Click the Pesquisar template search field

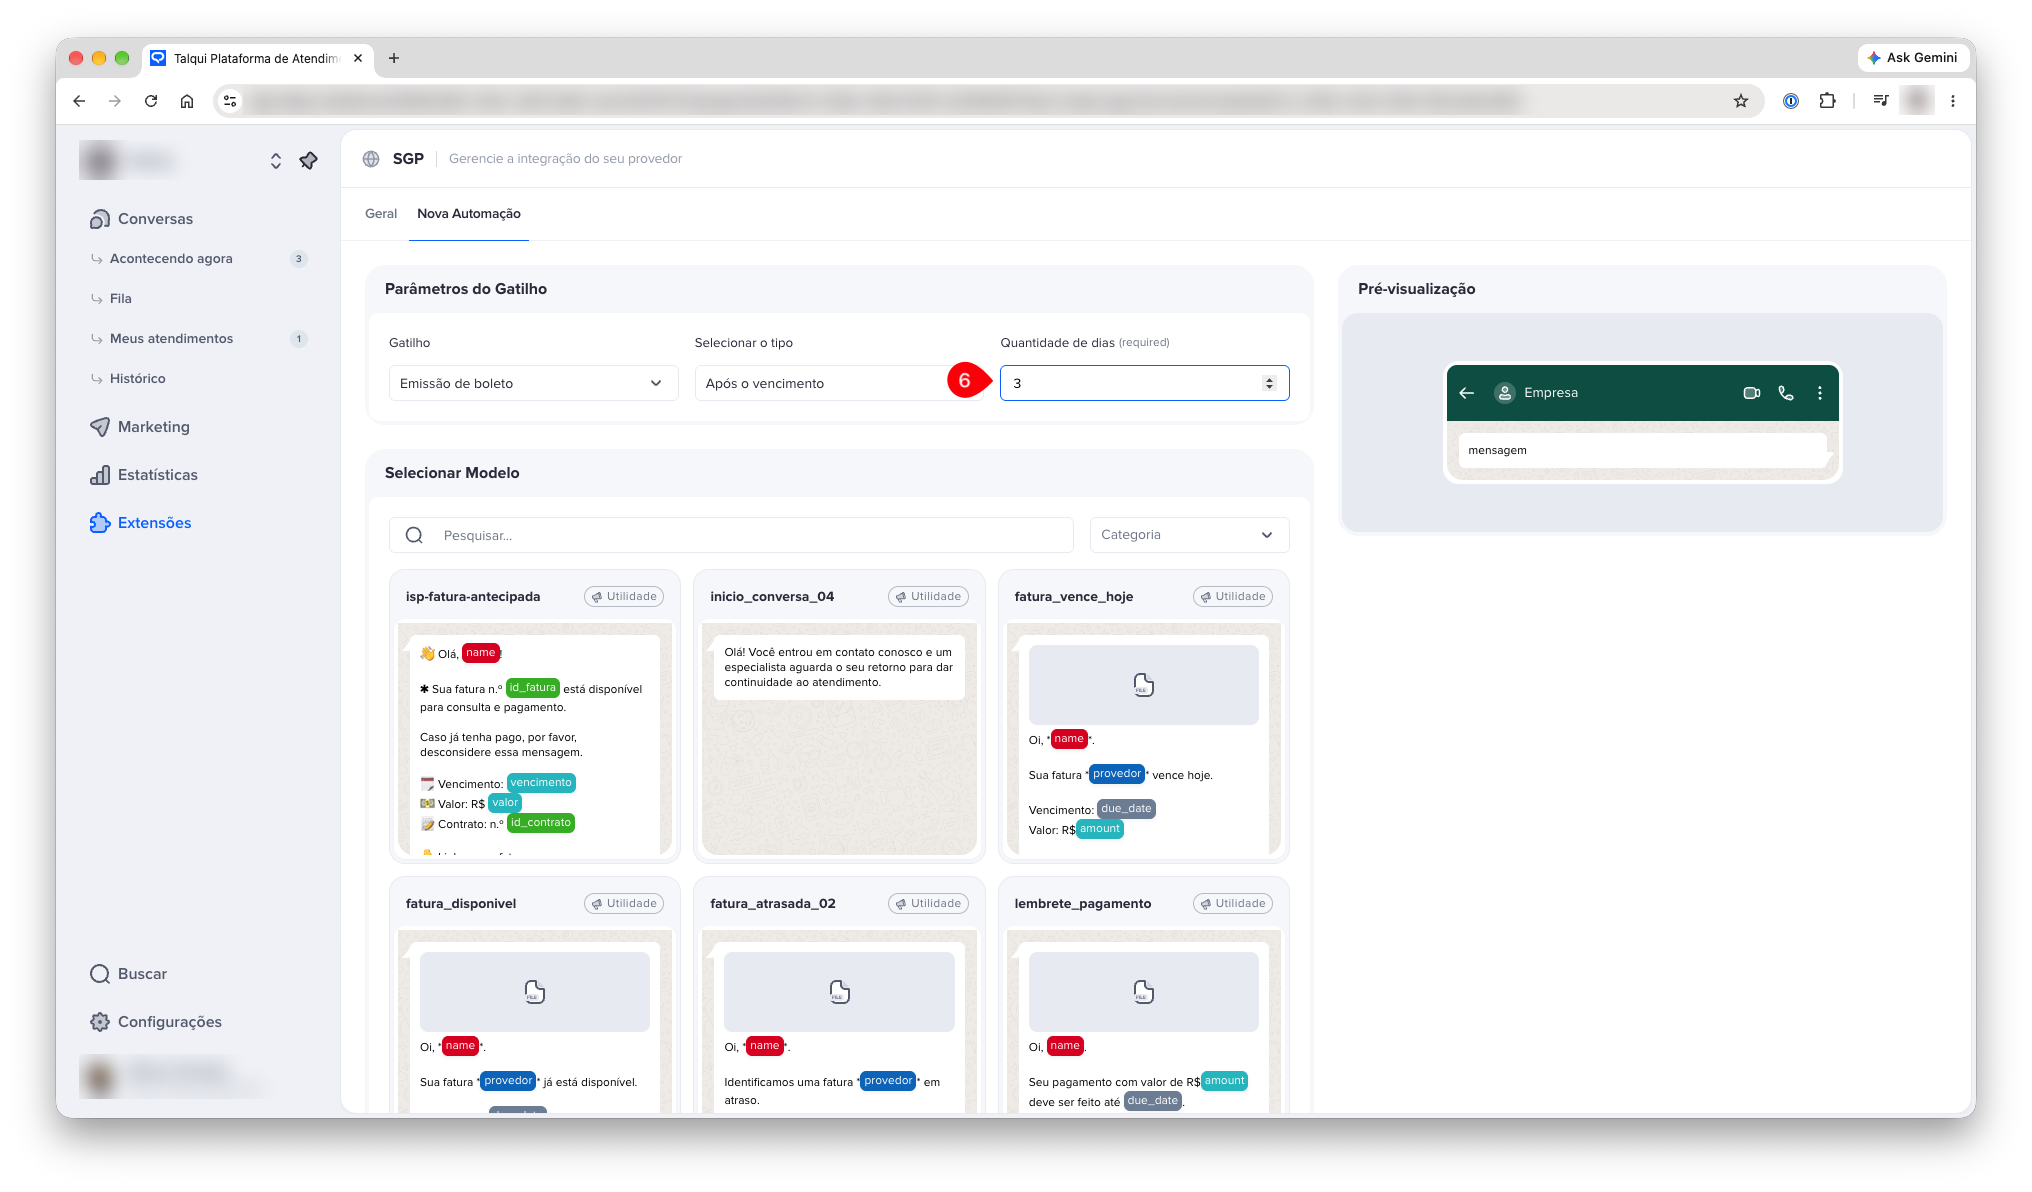(x=731, y=535)
